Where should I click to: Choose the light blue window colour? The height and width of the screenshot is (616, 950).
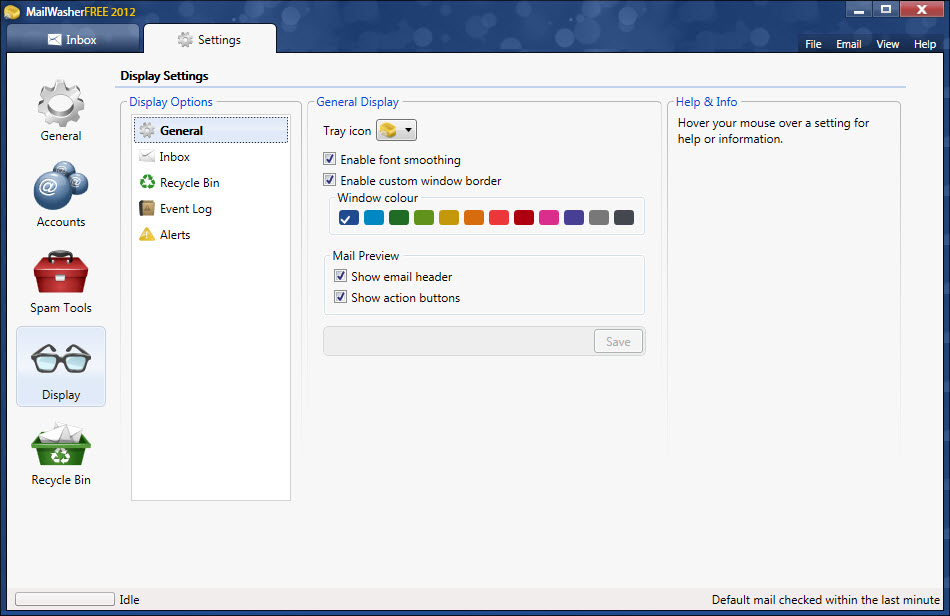point(374,217)
